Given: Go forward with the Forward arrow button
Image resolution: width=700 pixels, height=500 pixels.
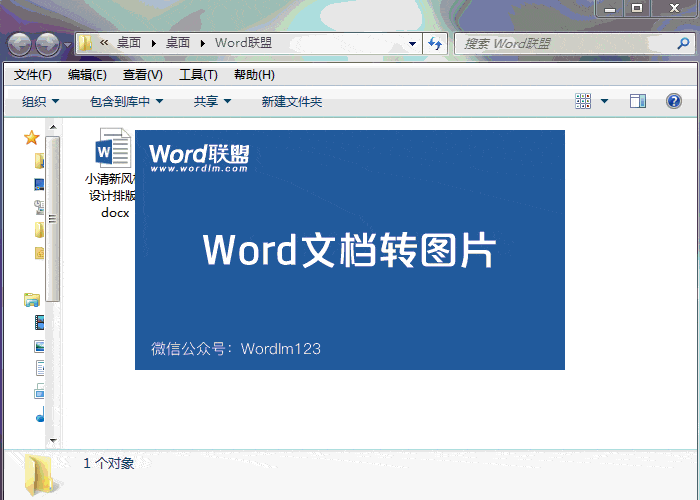Looking at the screenshot, I should tap(48, 44).
